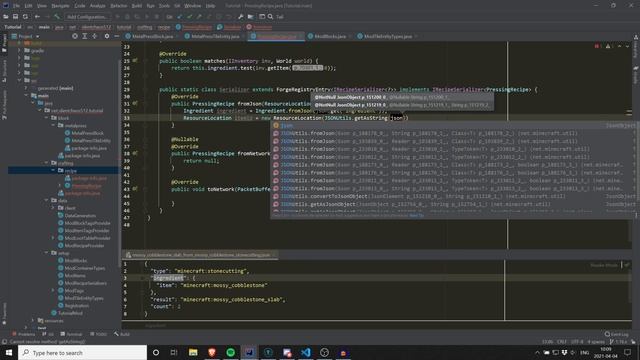Collapse the crafting package
The width and height of the screenshot is (640, 360).
(47, 163)
